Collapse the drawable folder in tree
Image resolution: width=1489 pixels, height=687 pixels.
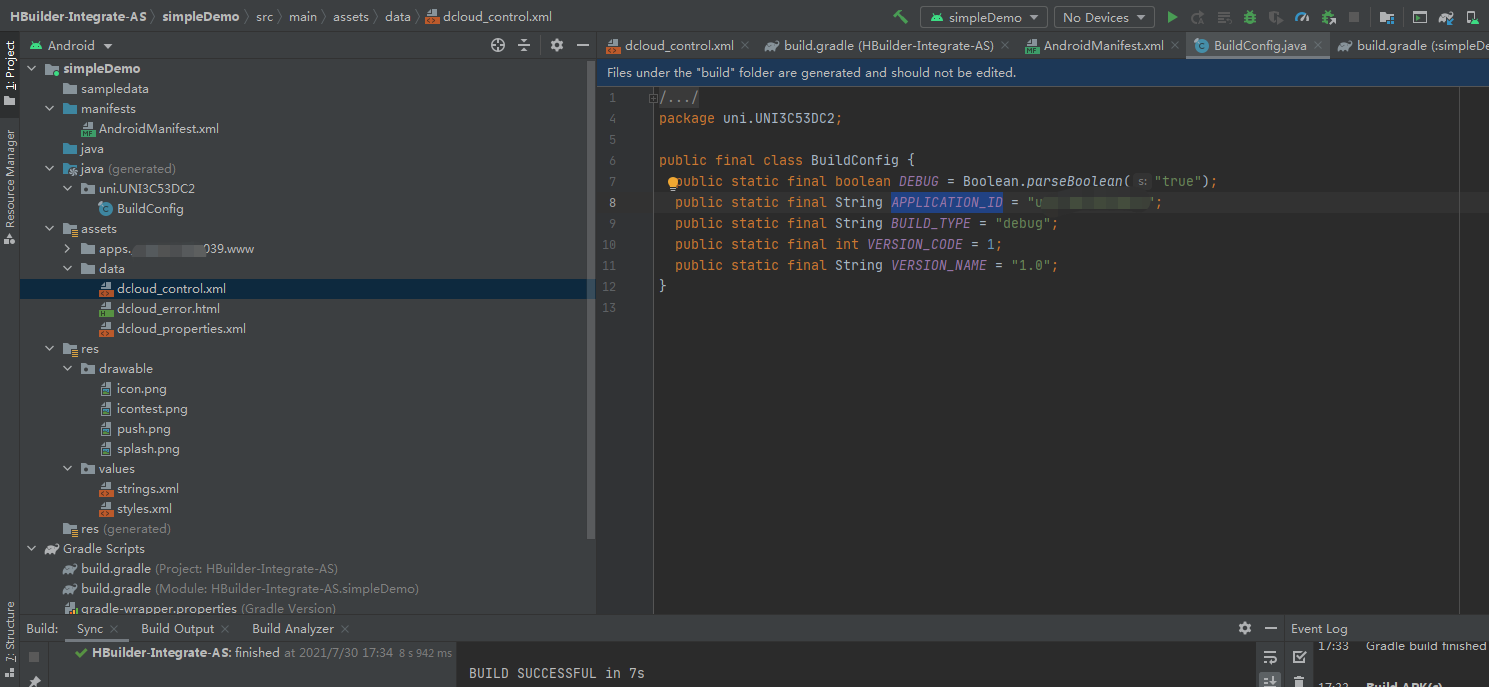pyautogui.click(x=68, y=369)
